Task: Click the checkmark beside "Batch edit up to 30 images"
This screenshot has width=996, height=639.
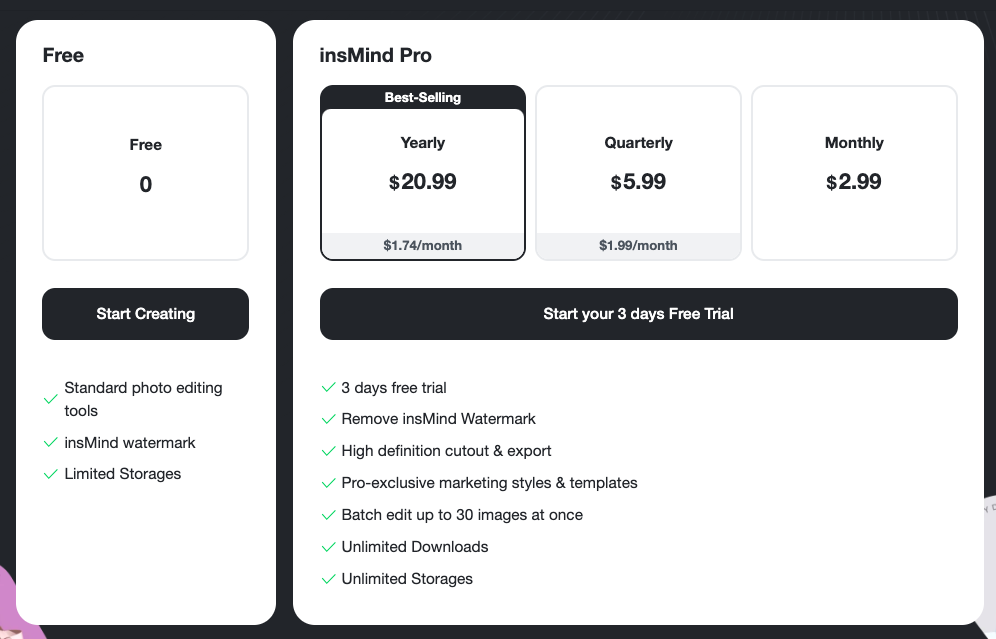Action: coord(328,515)
